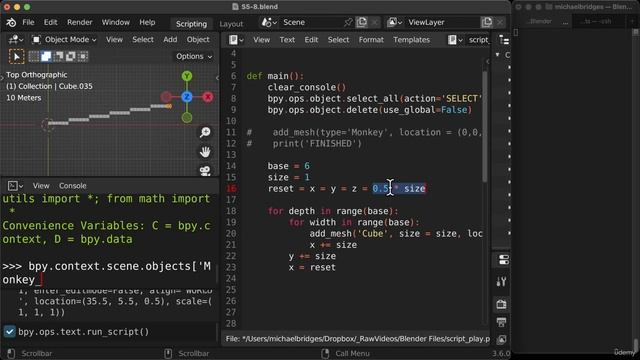Click the text editor vertical scrollbar
Image resolution: width=640 pixels, height=360 pixels.
(x=484, y=127)
